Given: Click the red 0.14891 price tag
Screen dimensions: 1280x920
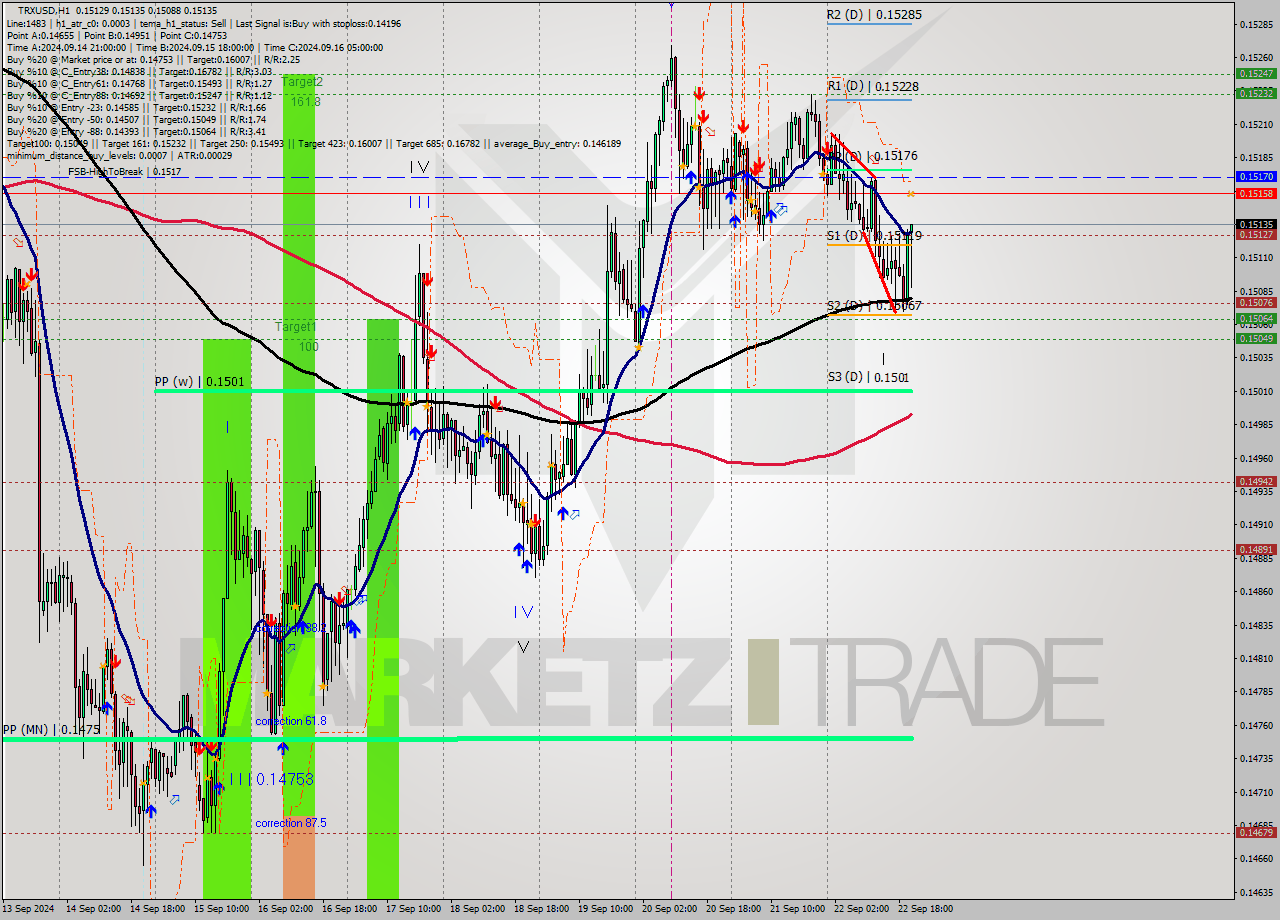Looking at the screenshot, I should coord(1256,549).
